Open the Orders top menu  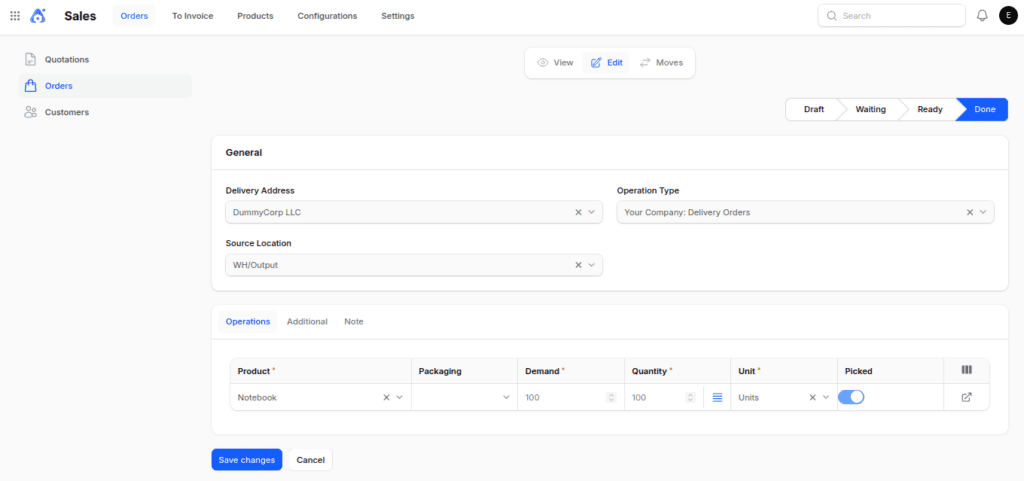(x=134, y=16)
